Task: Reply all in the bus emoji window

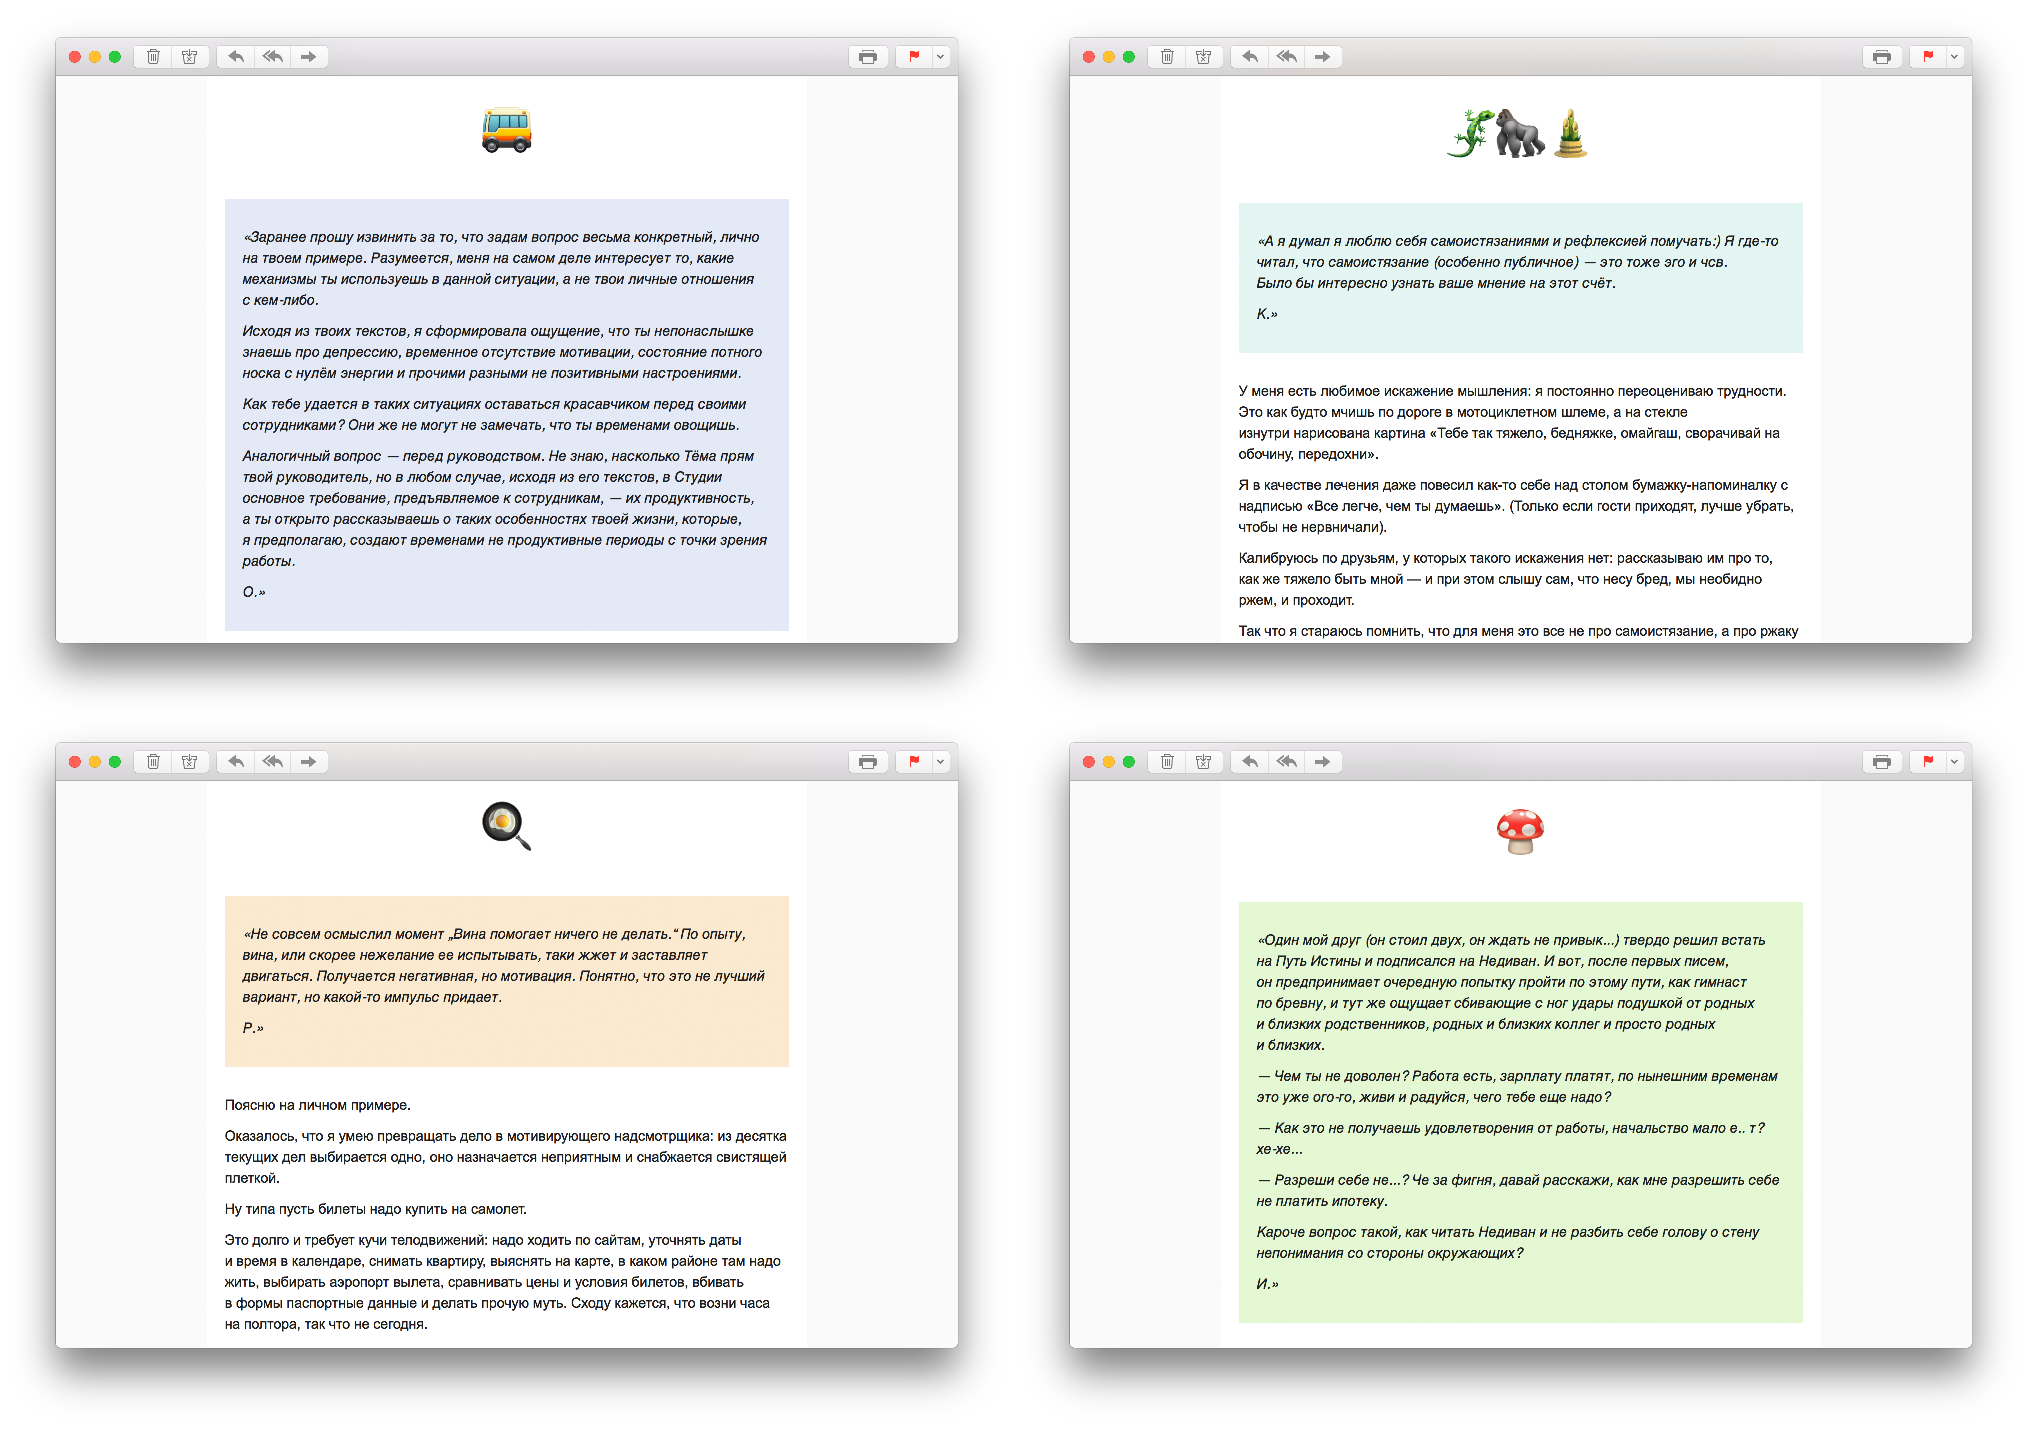Action: pyautogui.click(x=273, y=57)
